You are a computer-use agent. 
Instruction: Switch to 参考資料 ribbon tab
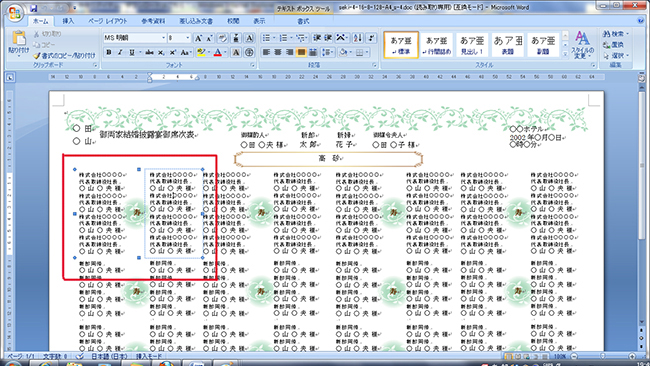(x=153, y=21)
